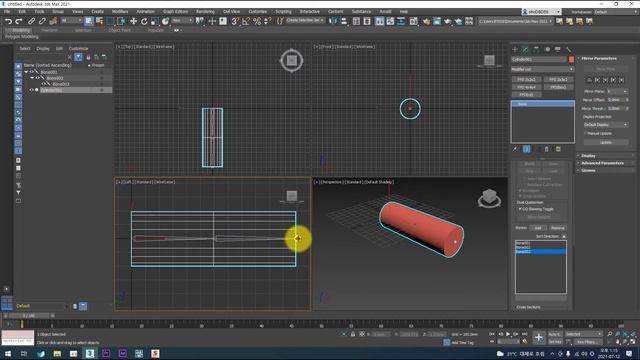Click the Remove modifier trash icon
This screenshot has width=640, height=360.
click(547, 149)
